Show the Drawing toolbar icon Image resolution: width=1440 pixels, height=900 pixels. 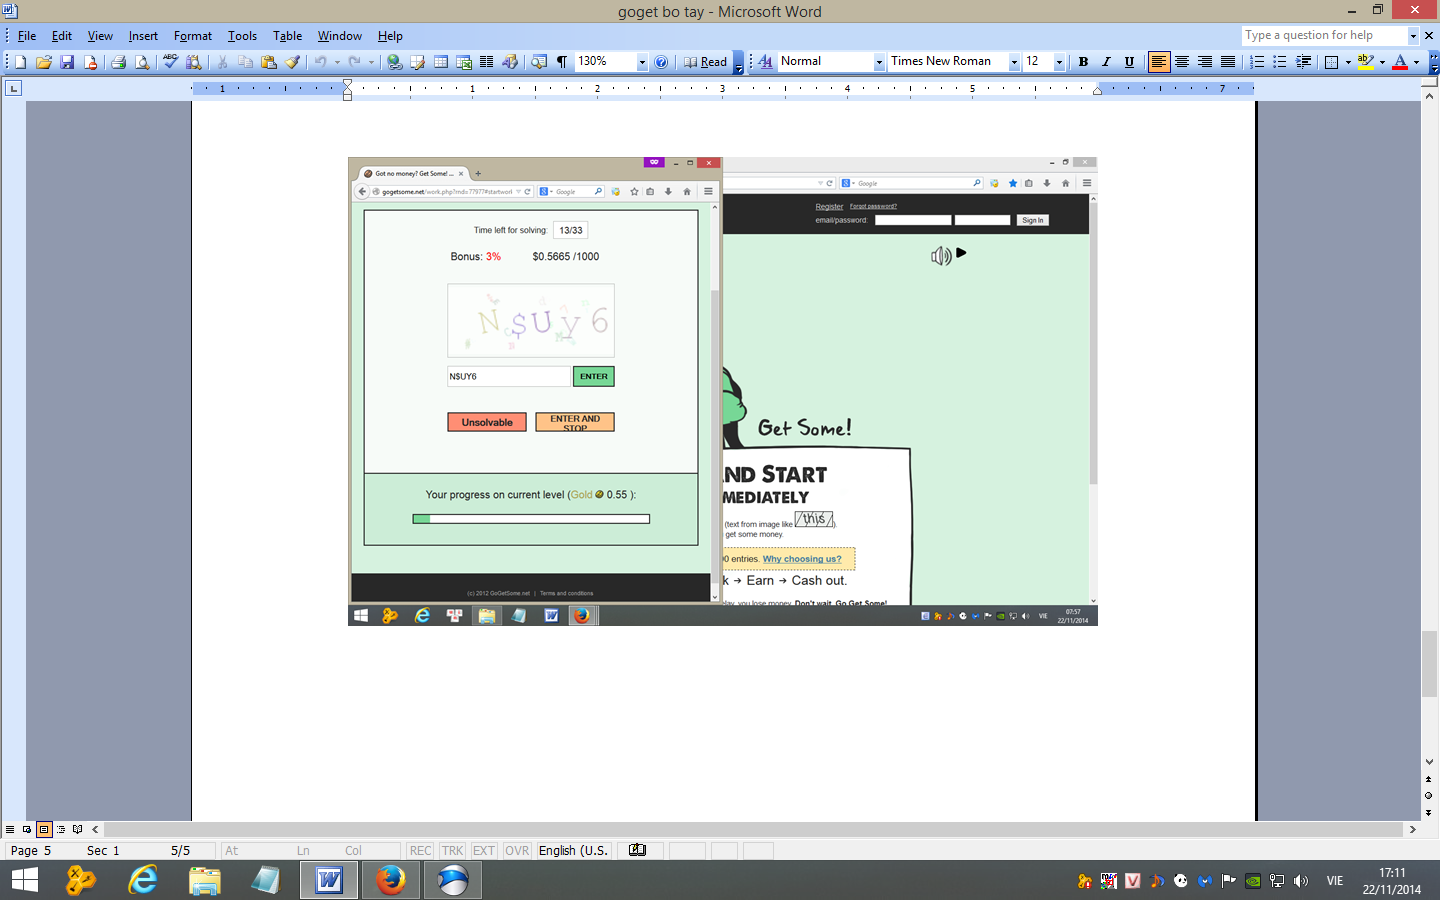click(510, 62)
